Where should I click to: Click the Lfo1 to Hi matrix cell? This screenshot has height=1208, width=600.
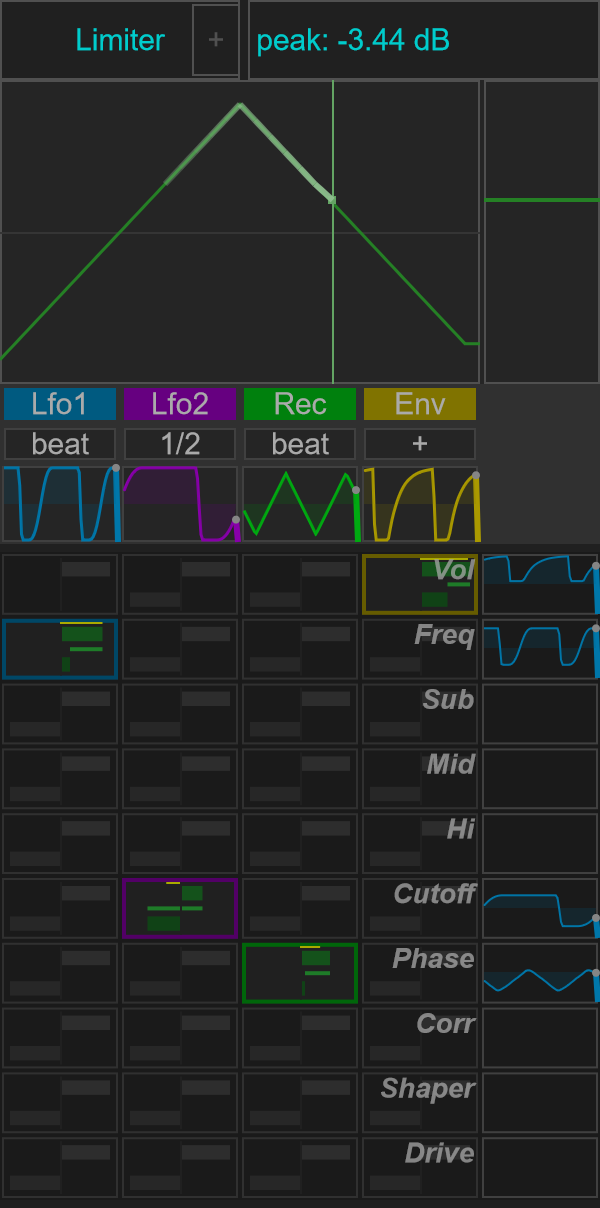[x=60, y=844]
